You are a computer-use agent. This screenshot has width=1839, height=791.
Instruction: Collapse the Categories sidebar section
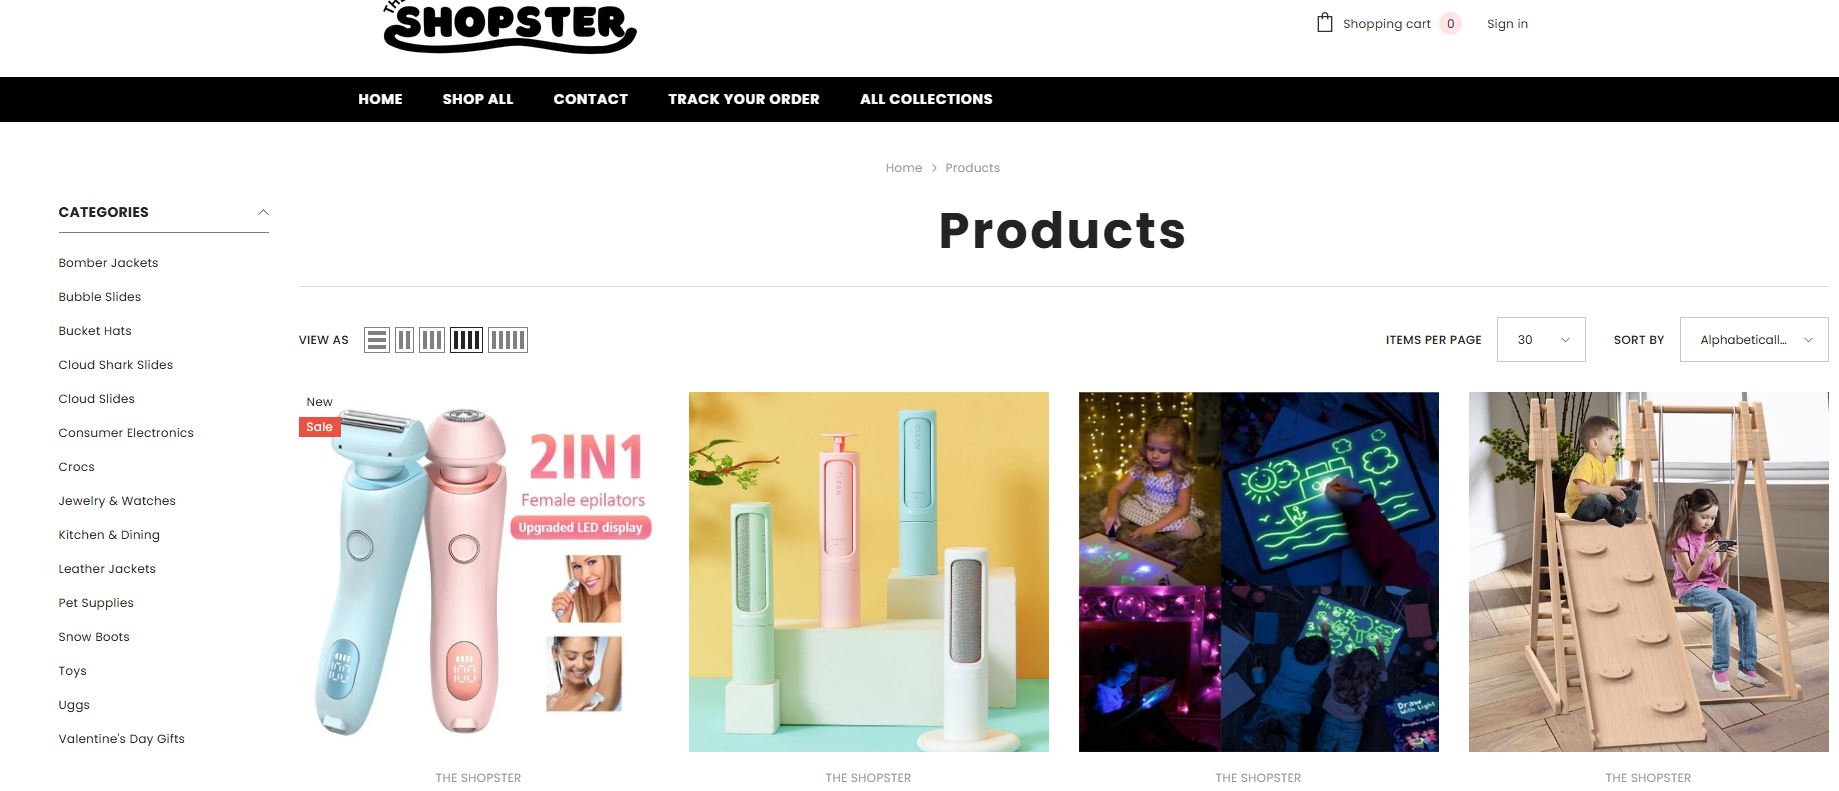263,212
